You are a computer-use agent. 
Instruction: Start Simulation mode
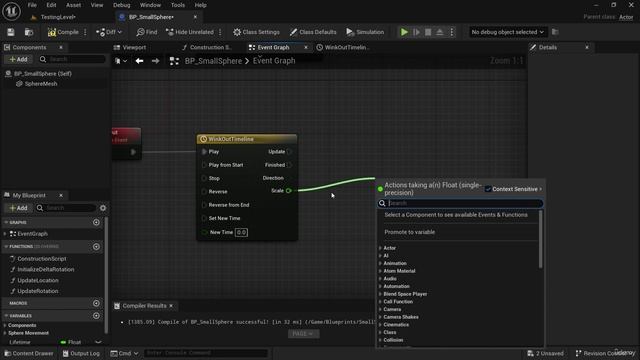click(x=365, y=32)
